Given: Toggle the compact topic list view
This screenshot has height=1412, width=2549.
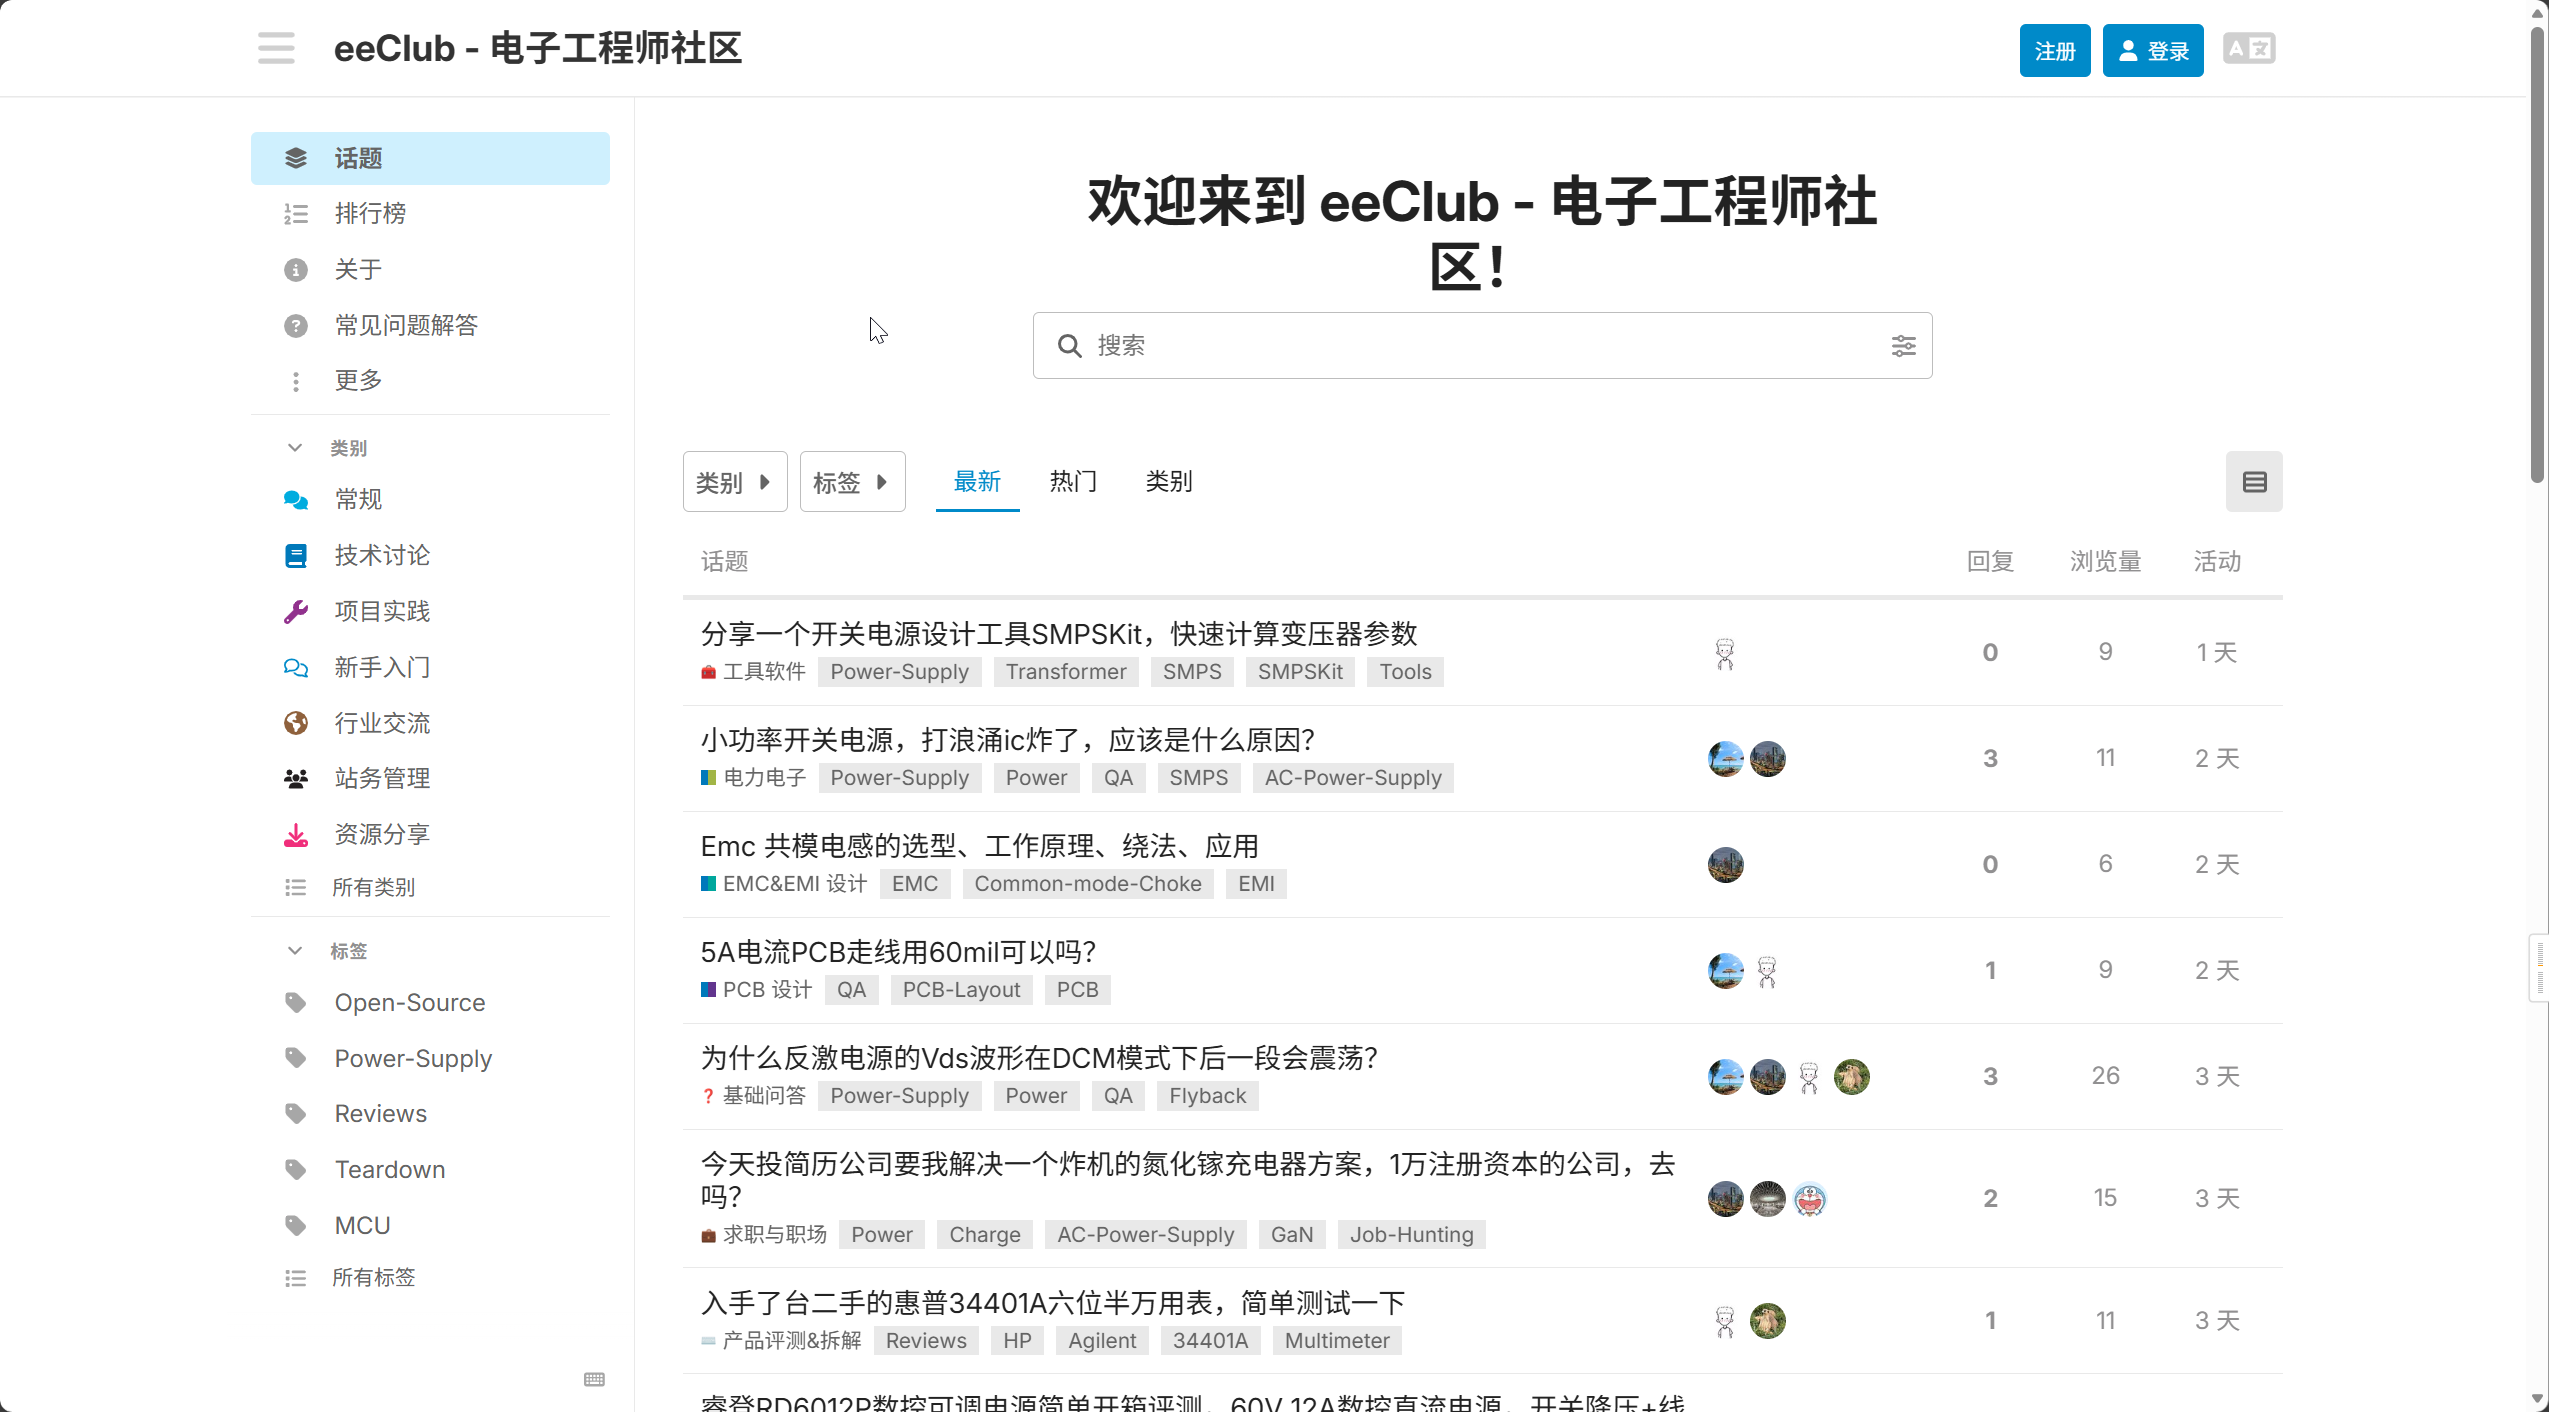Looking at the screenshot, I should pyautogui.click(x=2254, y=481).
